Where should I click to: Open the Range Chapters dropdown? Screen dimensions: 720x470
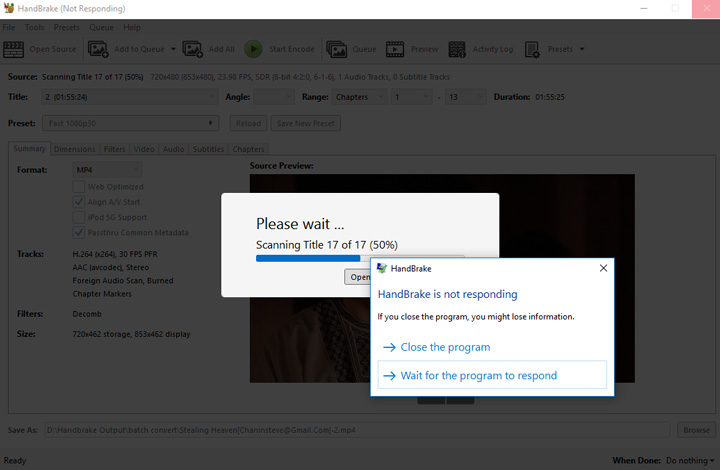[x=359, y=97]
